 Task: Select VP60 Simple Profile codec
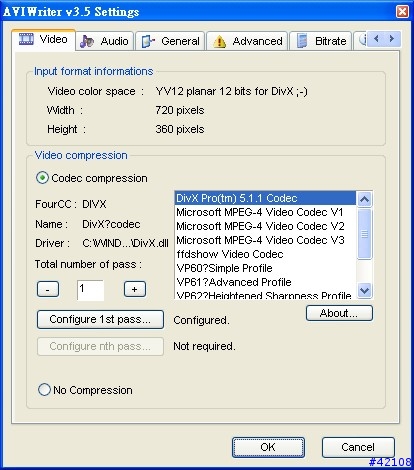(x=265, y=268)
